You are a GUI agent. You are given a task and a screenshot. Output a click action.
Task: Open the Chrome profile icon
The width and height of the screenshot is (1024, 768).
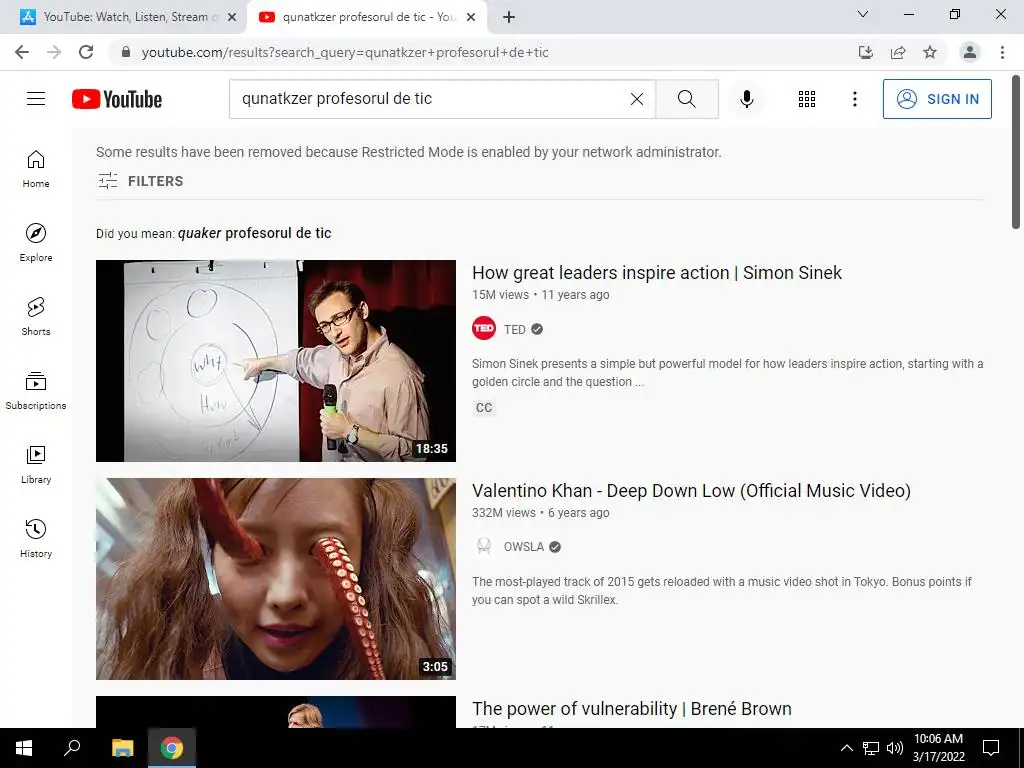970,52
